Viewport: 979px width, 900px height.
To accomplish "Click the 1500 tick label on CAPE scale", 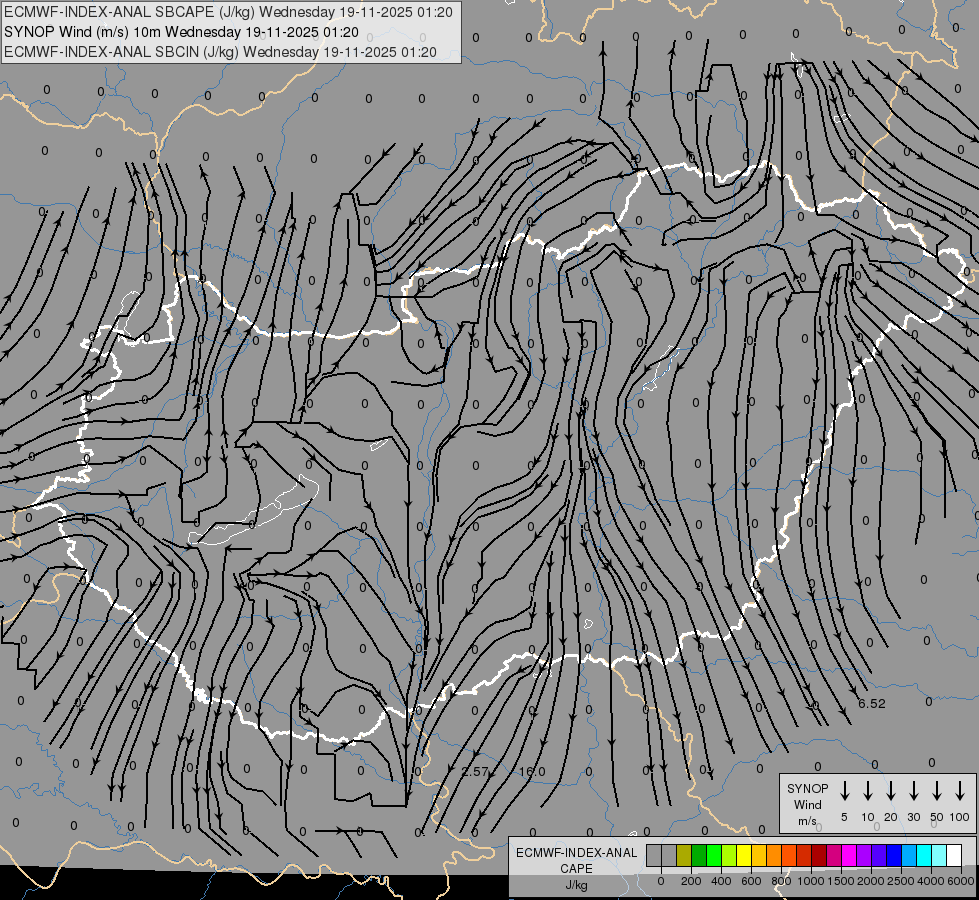I will pos(841,881).
